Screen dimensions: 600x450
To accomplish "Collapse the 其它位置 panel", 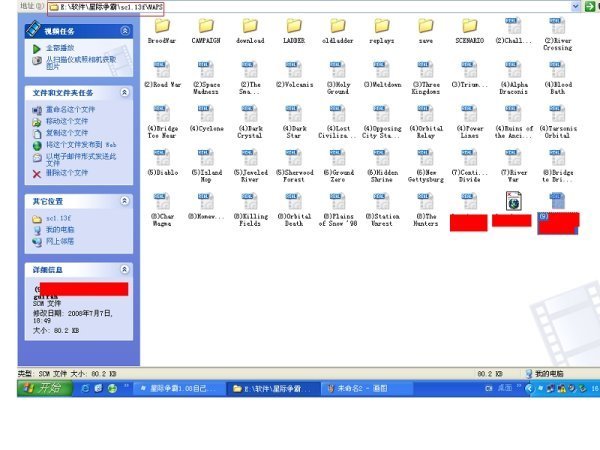I will pyautogui.click(x=124, y=201).
